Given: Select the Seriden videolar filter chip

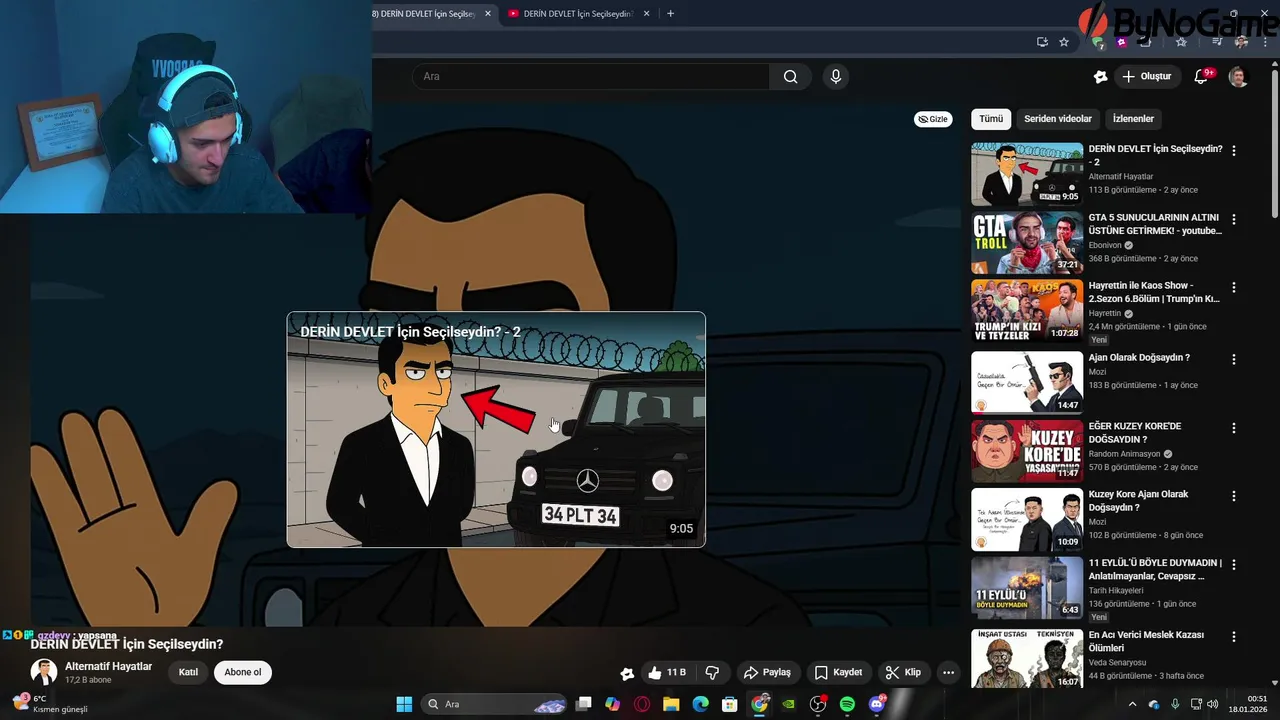Looking at the screenshot, I should click(x=1058, y=119).
